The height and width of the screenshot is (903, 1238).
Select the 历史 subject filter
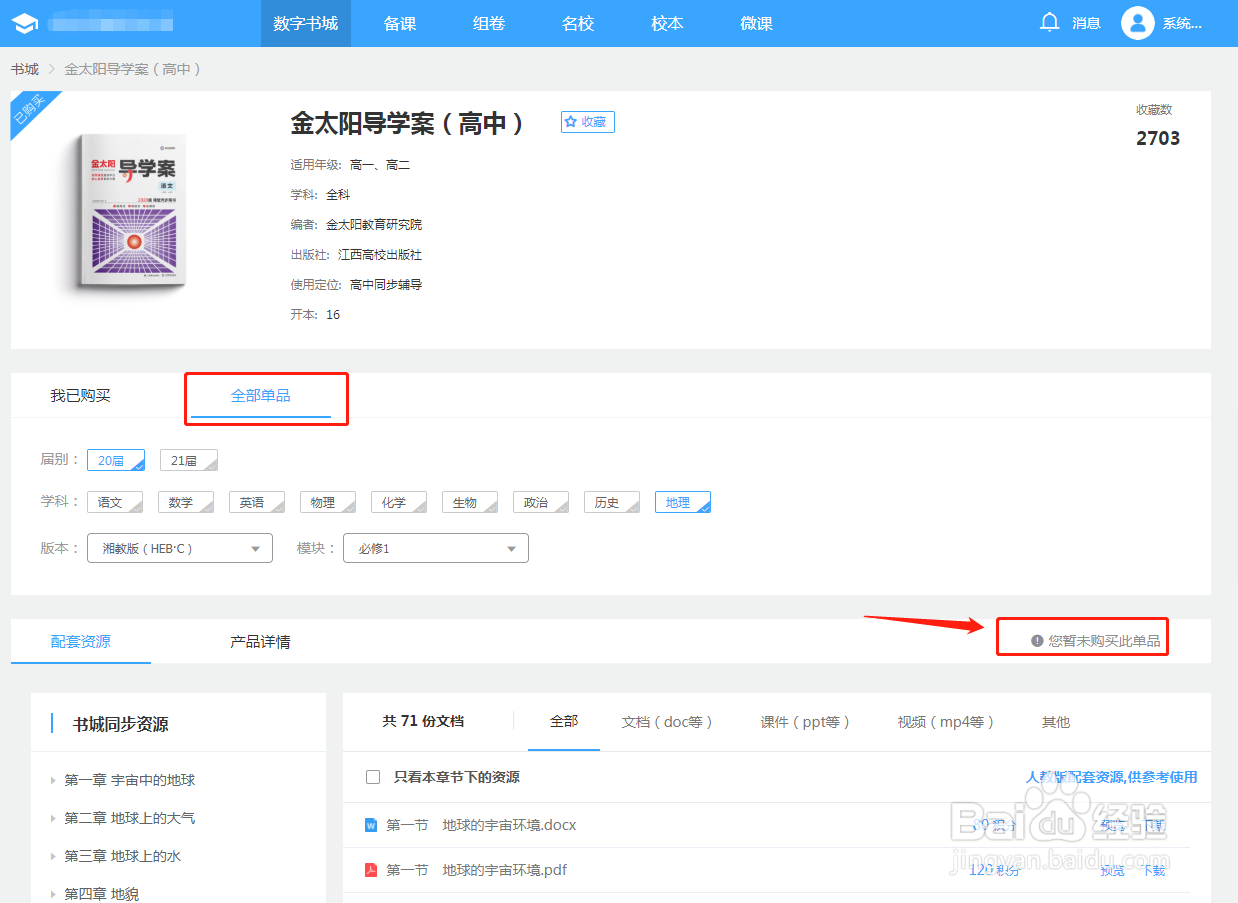612,502
